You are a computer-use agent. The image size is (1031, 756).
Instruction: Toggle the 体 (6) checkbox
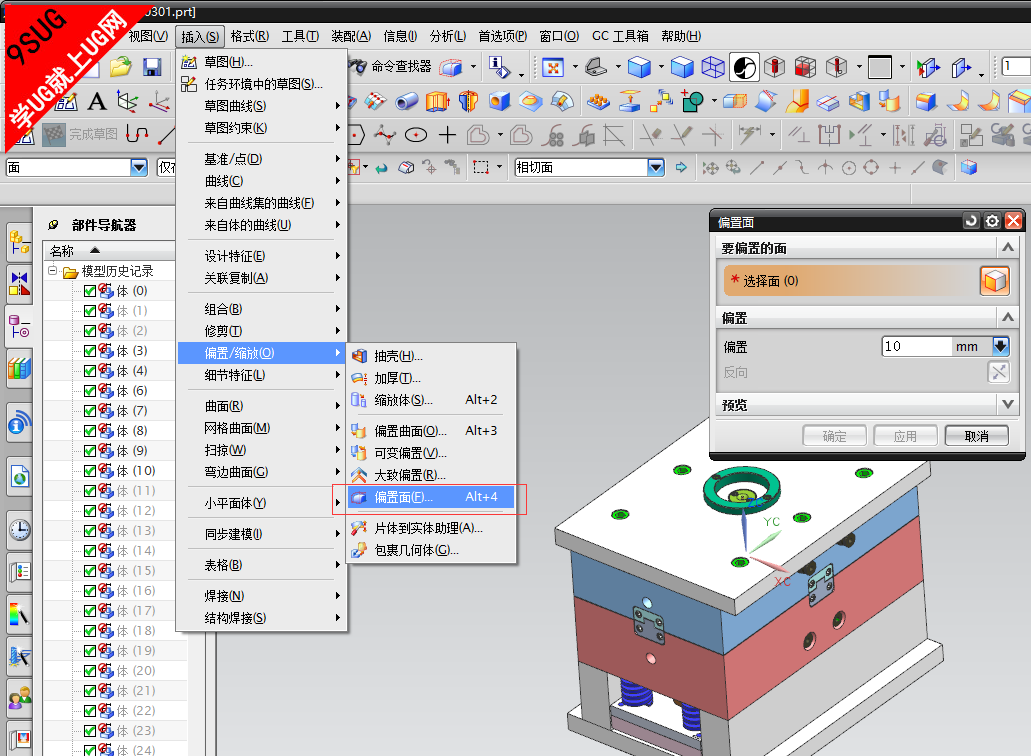(x=90, y=391)
